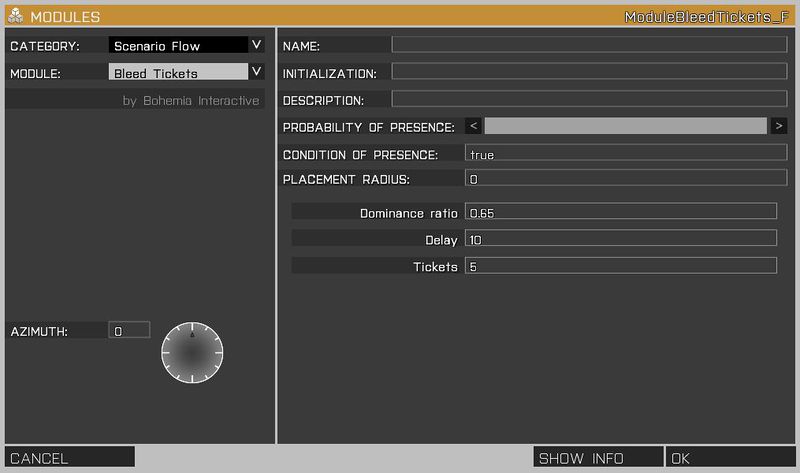Select the Placement Radius field

626,179
